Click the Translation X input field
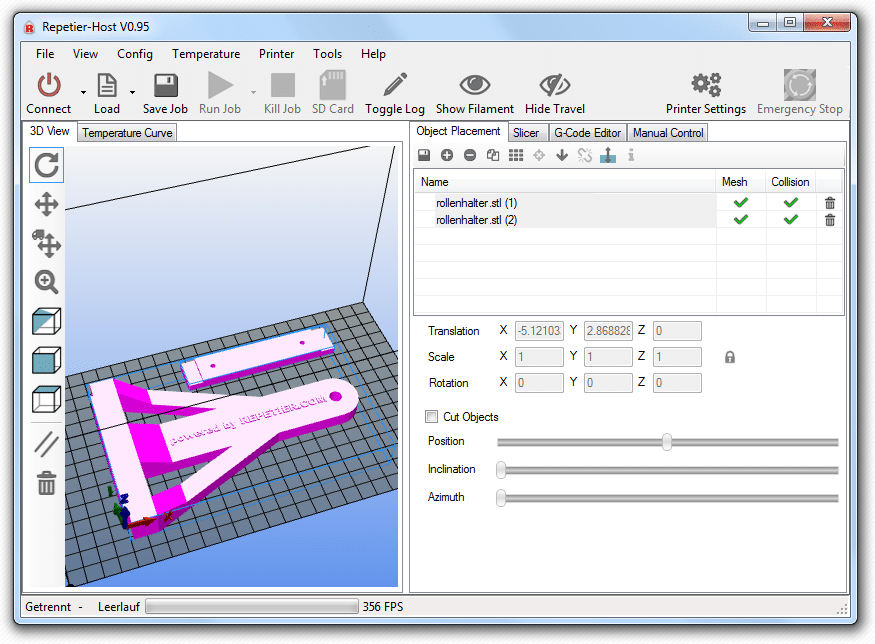Image resolution: width=875 pixels, height=644 pixels. (x=539, y=330)
